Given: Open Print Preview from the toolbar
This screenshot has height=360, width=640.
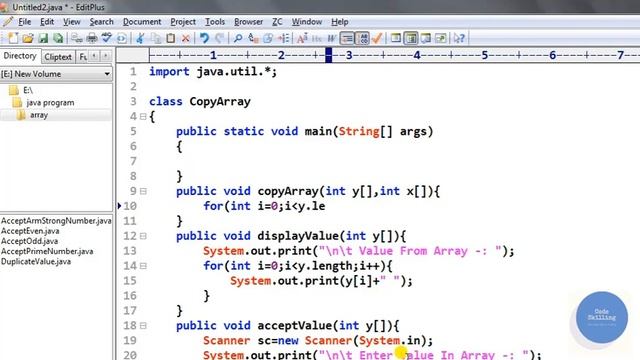Looking at the screenshot, I should (76, 38).
